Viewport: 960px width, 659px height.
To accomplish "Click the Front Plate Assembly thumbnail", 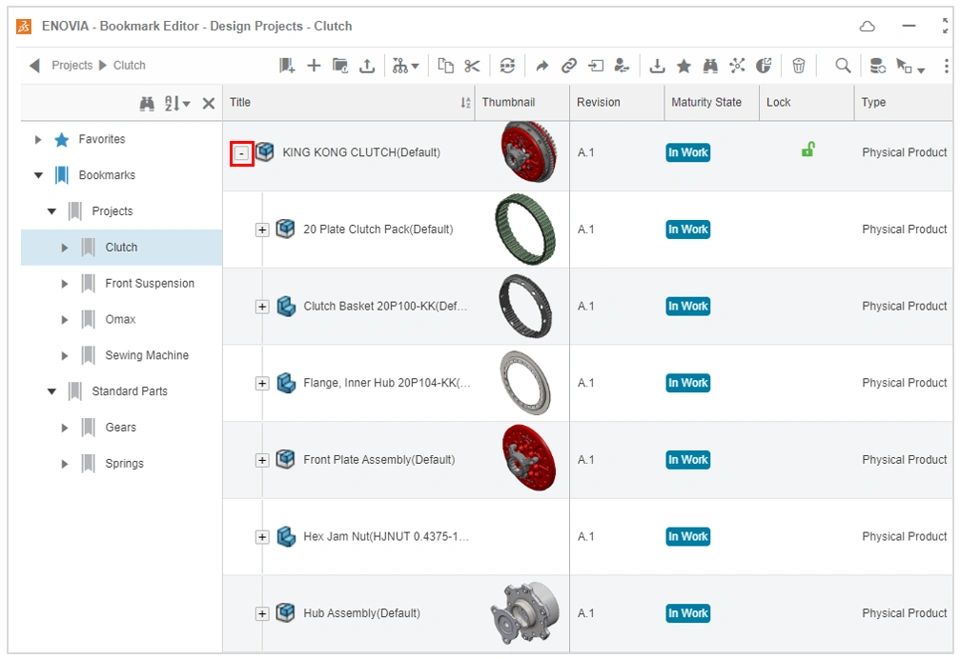I will tap(528, 458).
